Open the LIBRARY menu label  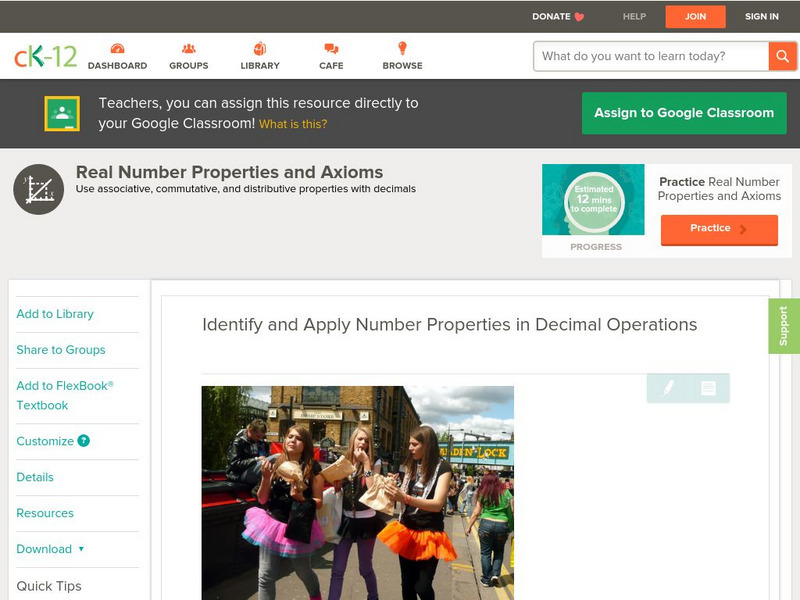260,66
